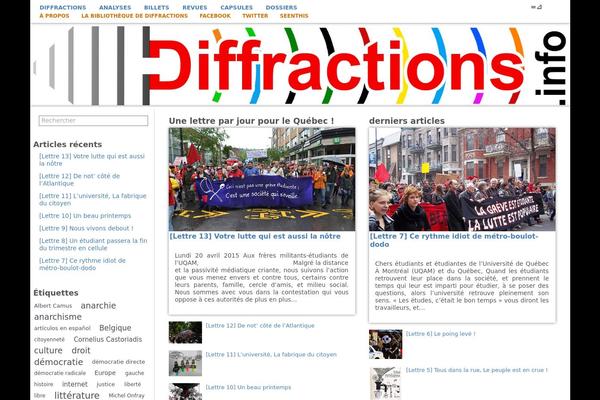Select the gauche tag
Image resolution: width=600 pixels, height=400 pixels.
pyautogui.click(x=134, y=373)
